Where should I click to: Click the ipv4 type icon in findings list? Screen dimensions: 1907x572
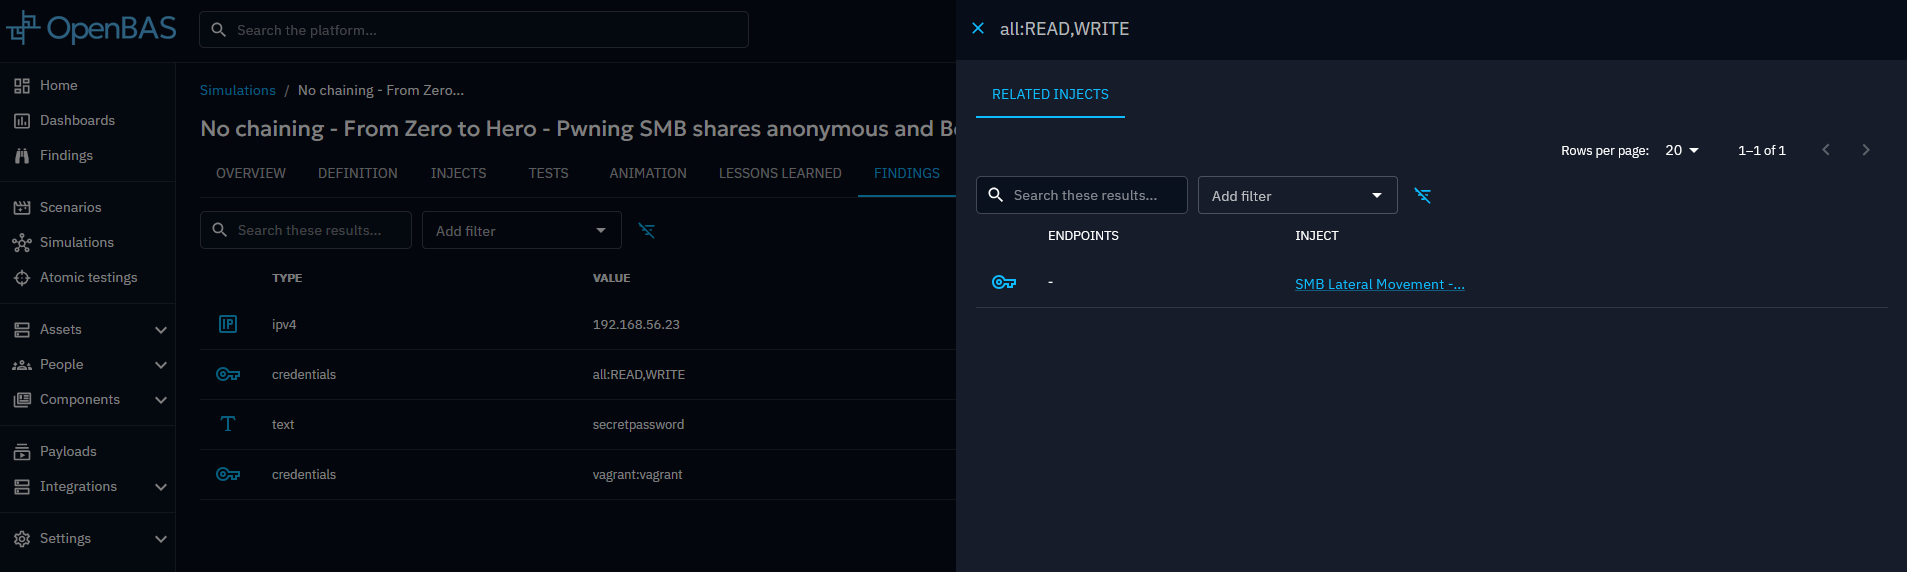tap(228, 324)
